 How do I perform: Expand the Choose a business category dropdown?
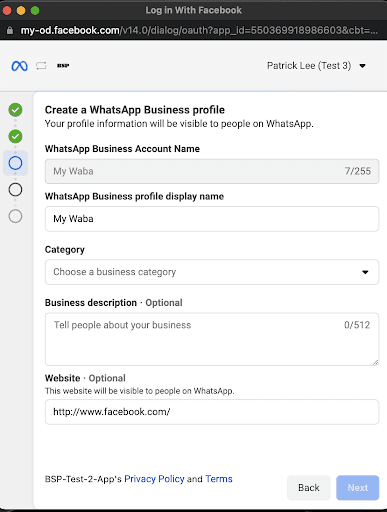(x=212, y=272)
